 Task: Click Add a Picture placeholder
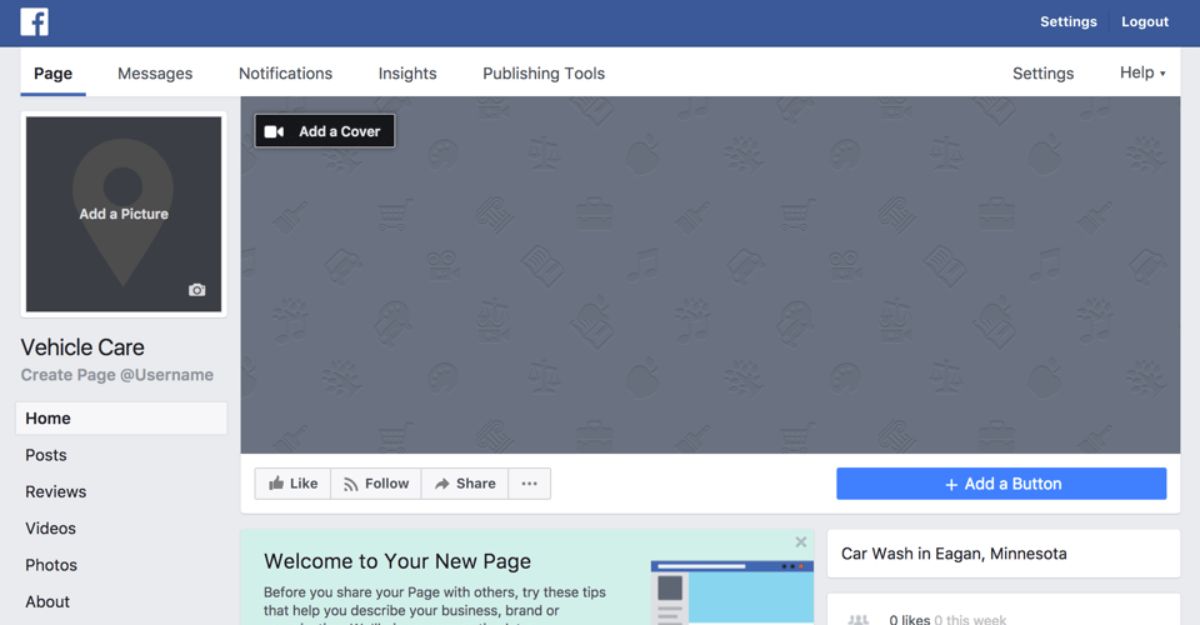124,214
